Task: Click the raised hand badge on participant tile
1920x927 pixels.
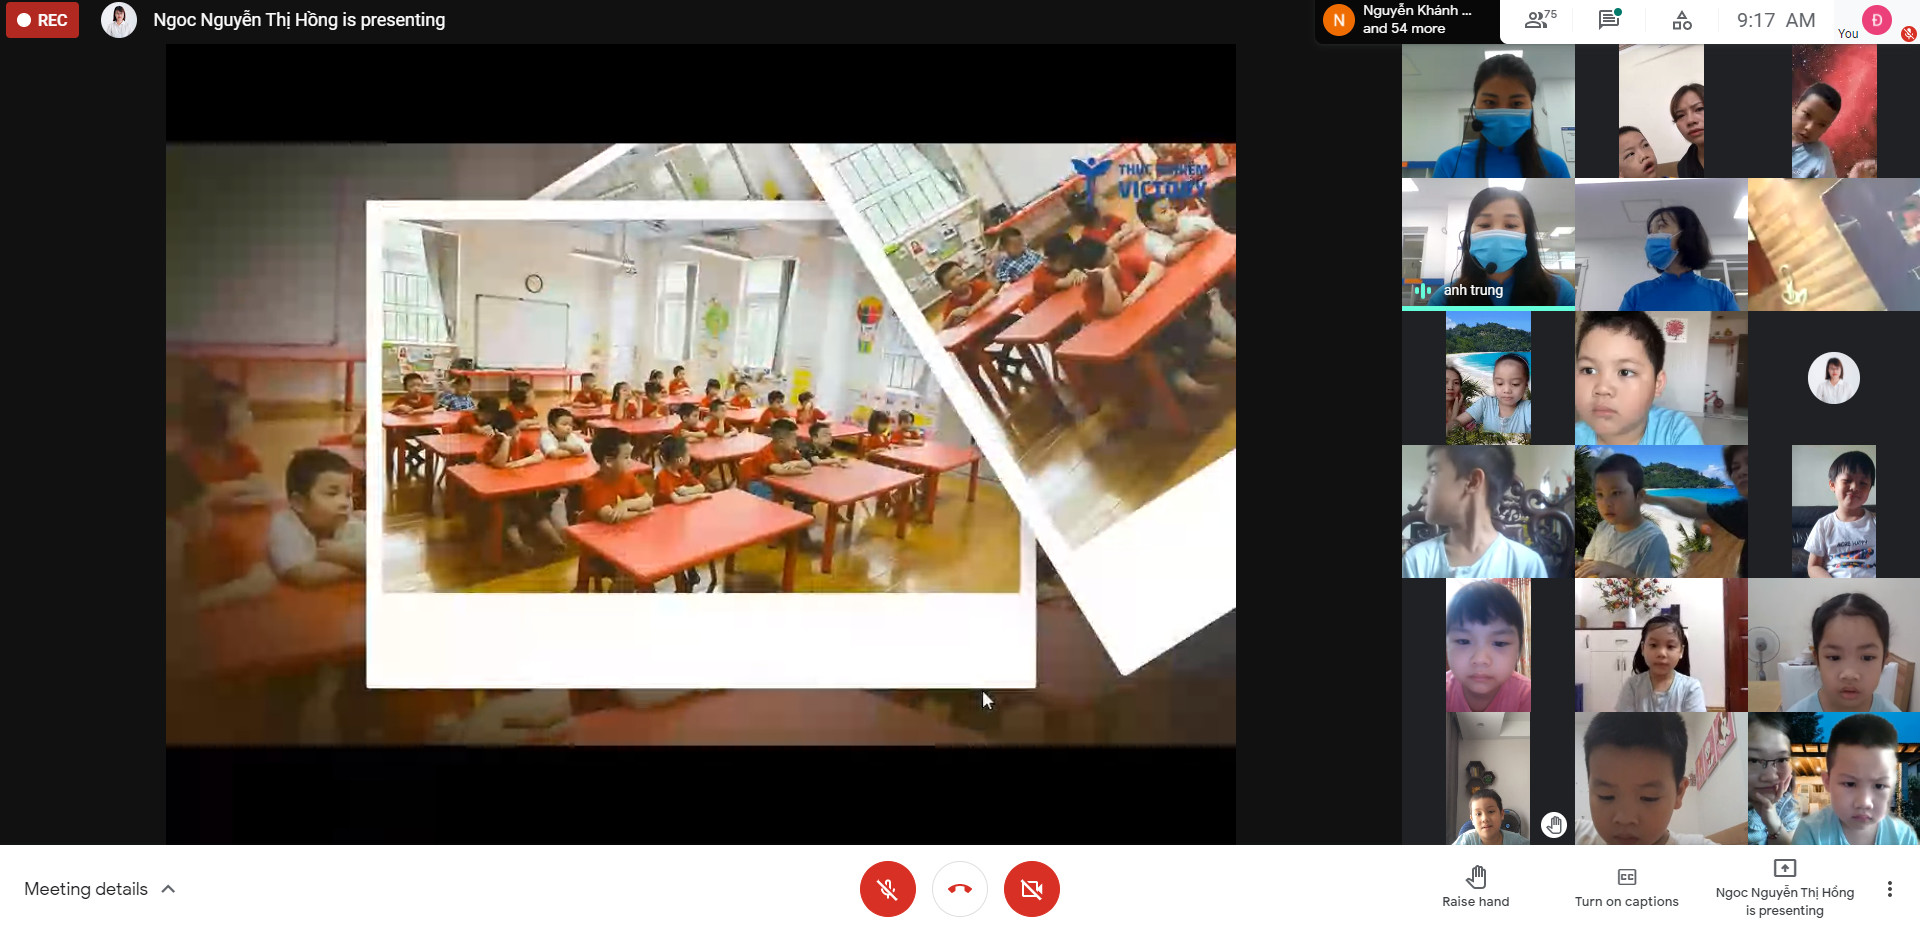Action: (1553, 825)
